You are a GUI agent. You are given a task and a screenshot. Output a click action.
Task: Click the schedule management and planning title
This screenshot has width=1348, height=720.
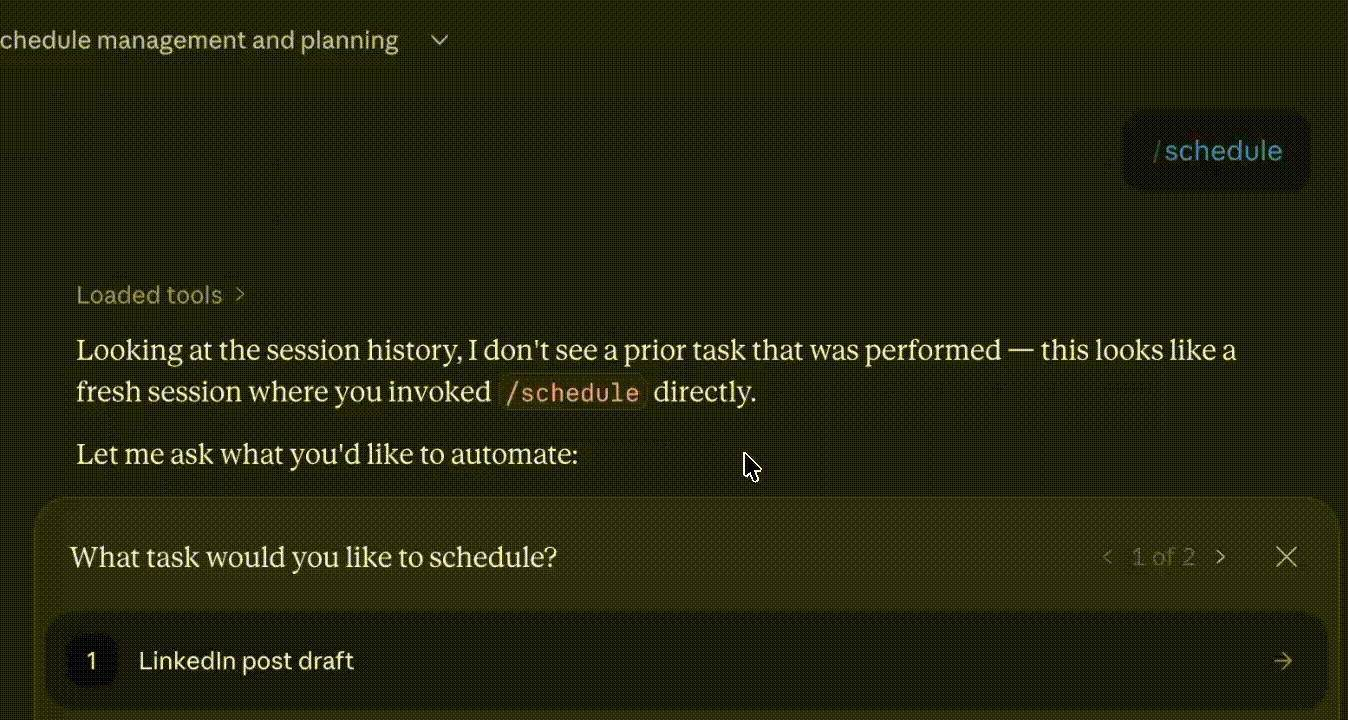[x=199, y=41]
